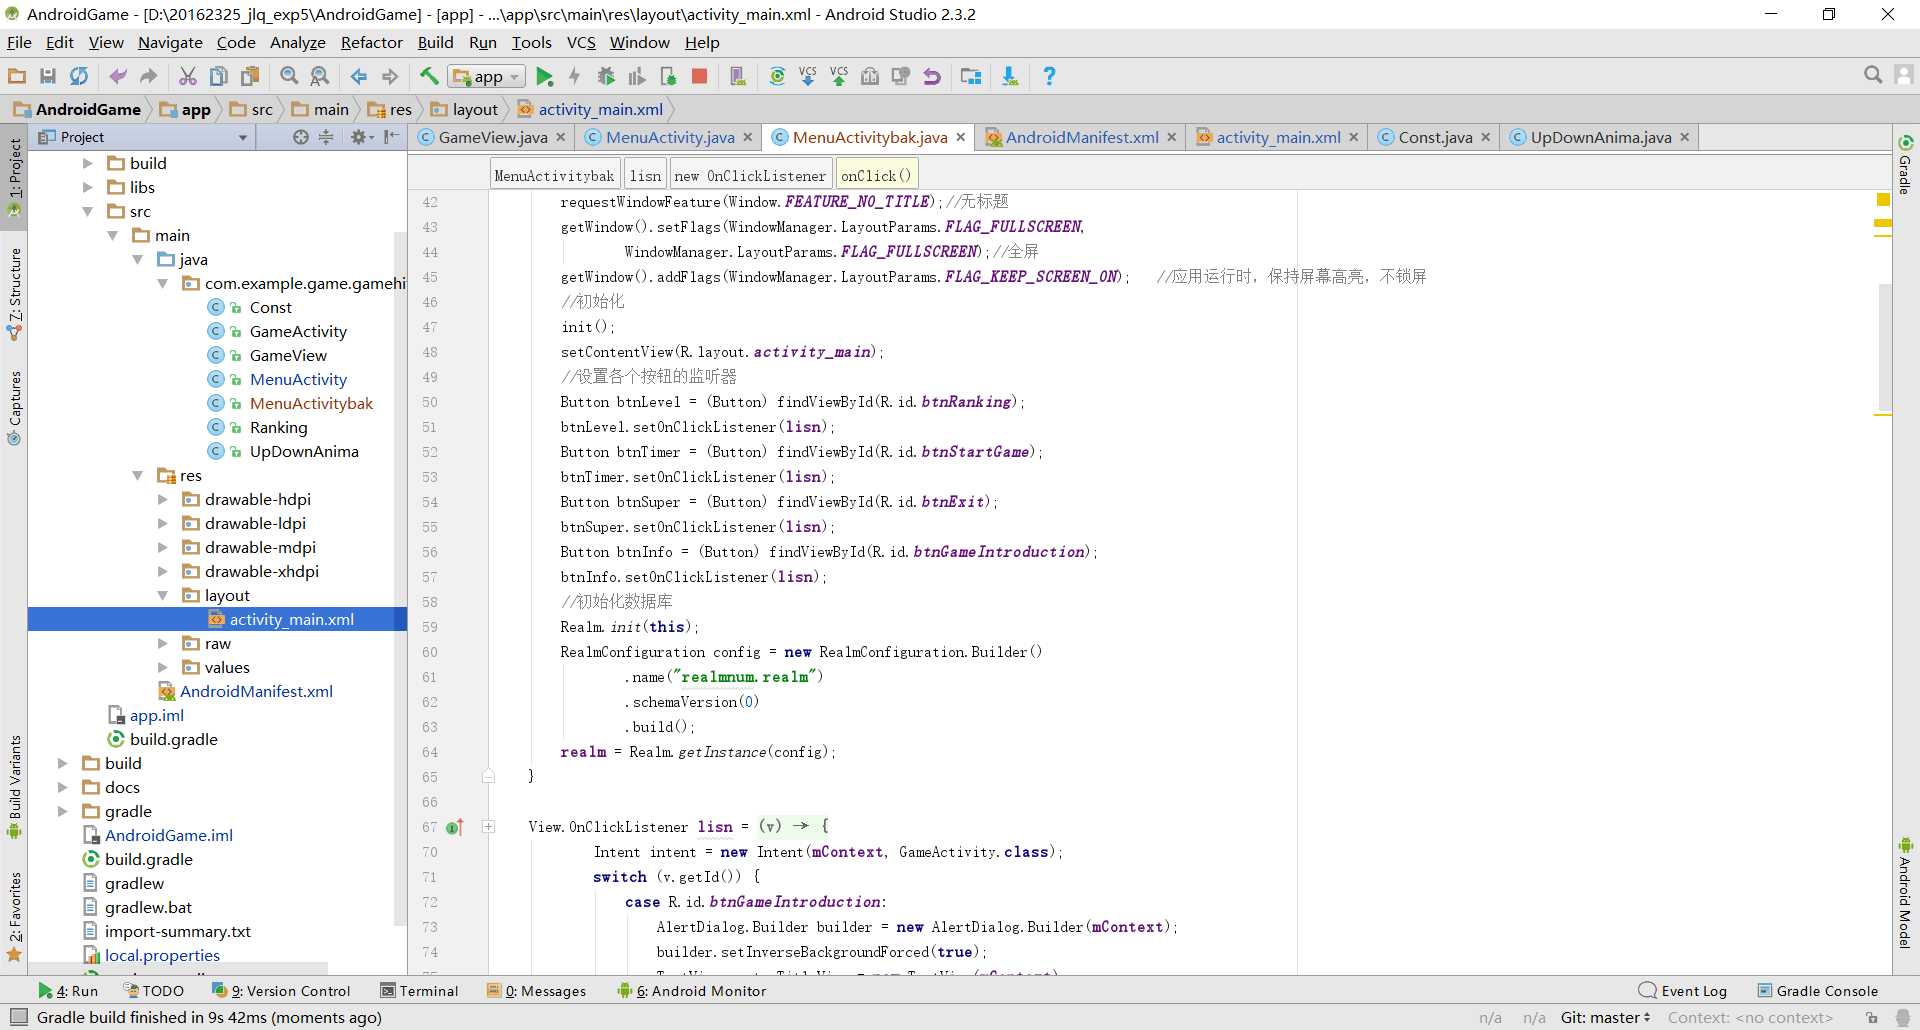Screen dimensions: 1920x1030
Task: Collapse the layout folder in project tree
Action: click(x=163, y=595)
